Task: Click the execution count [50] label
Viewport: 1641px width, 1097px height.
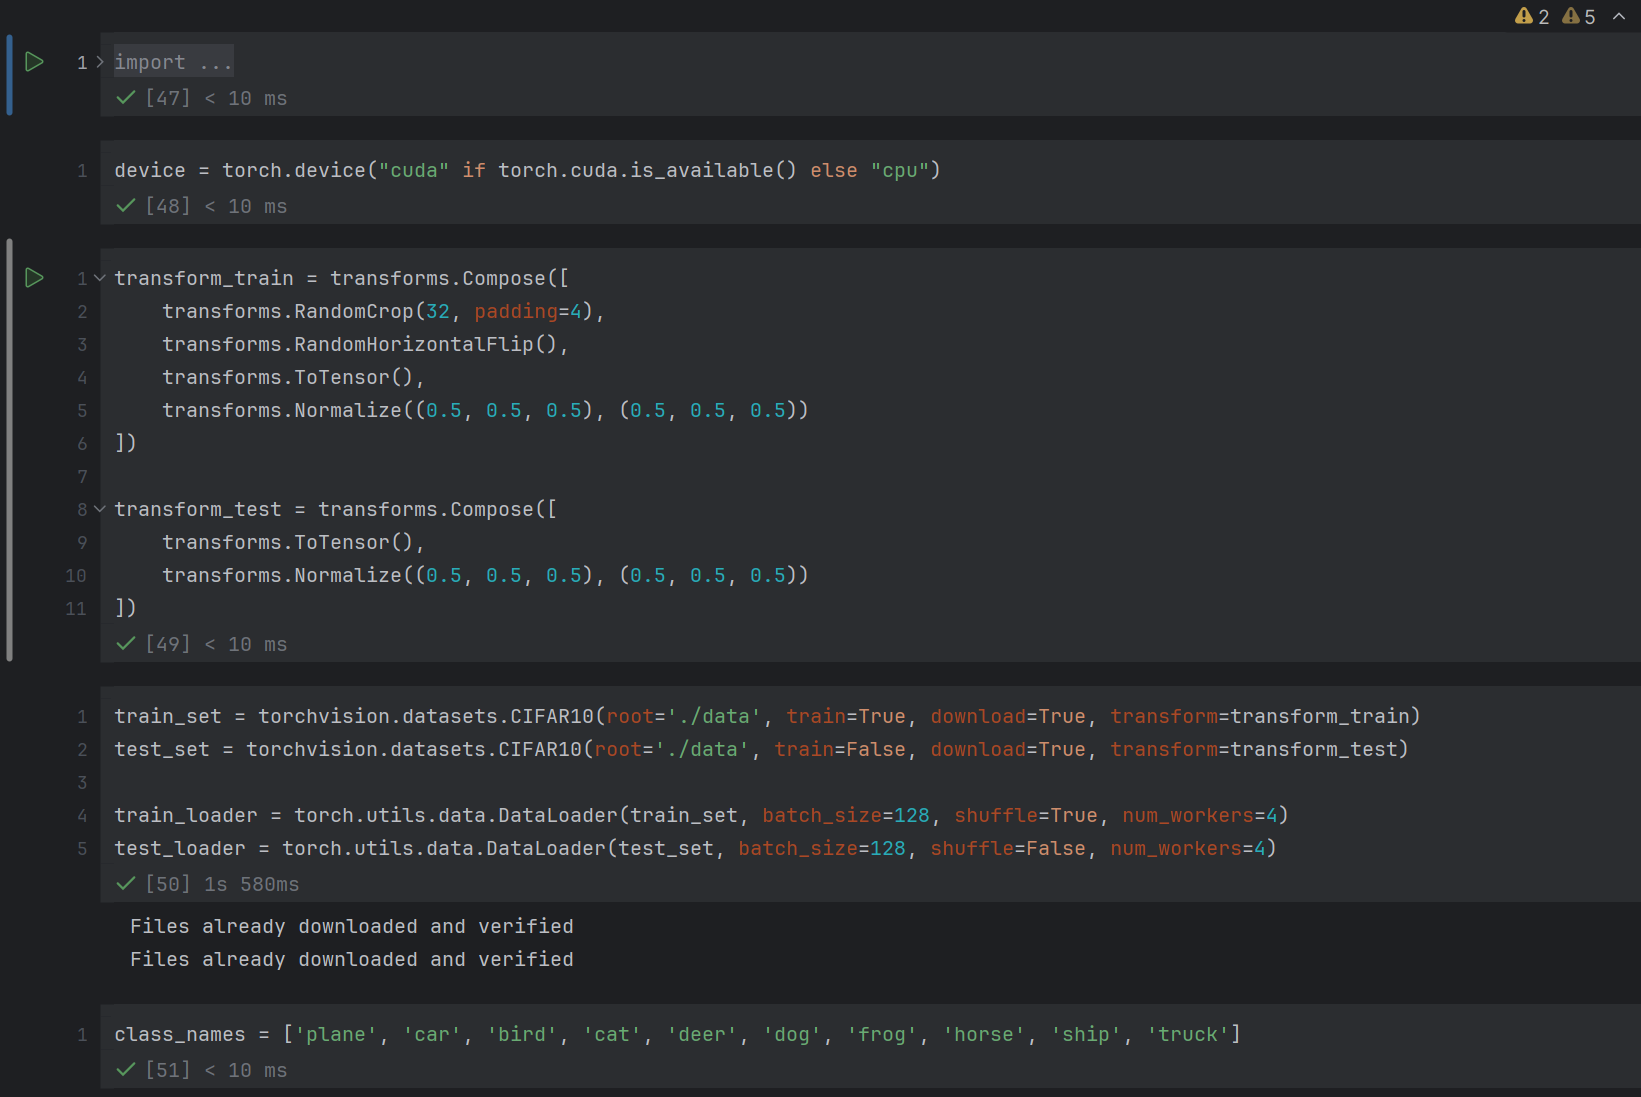Action: (x=167, y=884)
